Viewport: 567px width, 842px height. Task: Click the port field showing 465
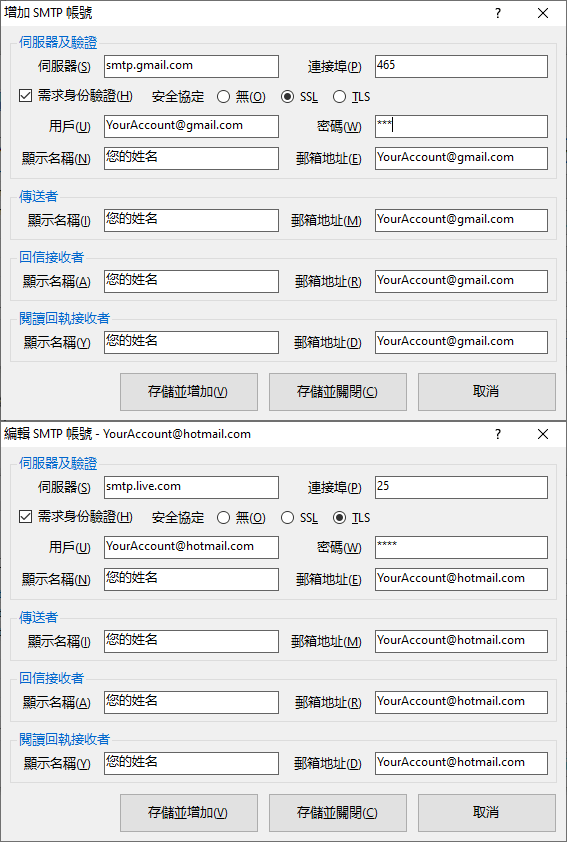(461, 67)
